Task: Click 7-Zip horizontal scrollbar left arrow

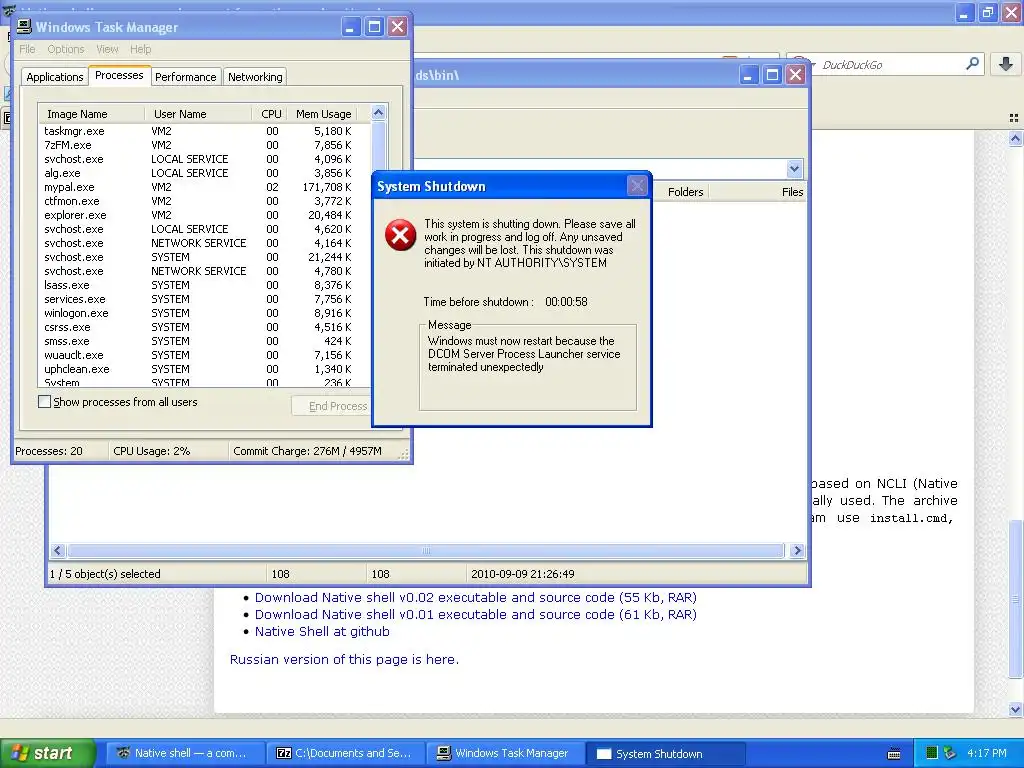Action: 57,551
